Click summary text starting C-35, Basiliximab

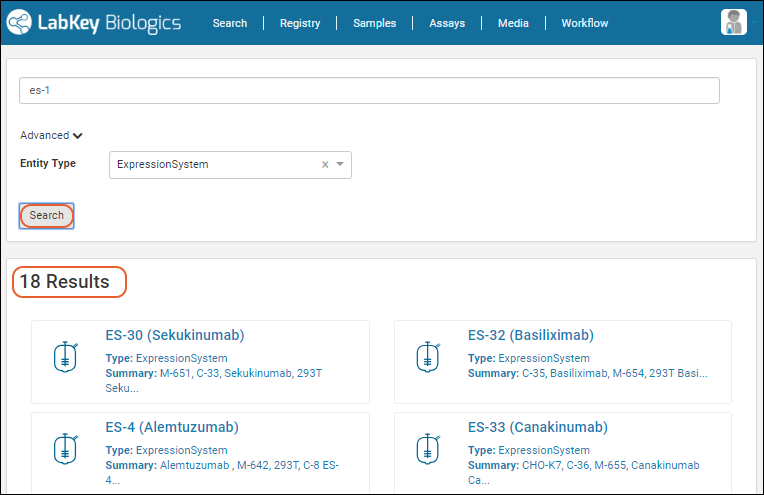tap(588, 373)
